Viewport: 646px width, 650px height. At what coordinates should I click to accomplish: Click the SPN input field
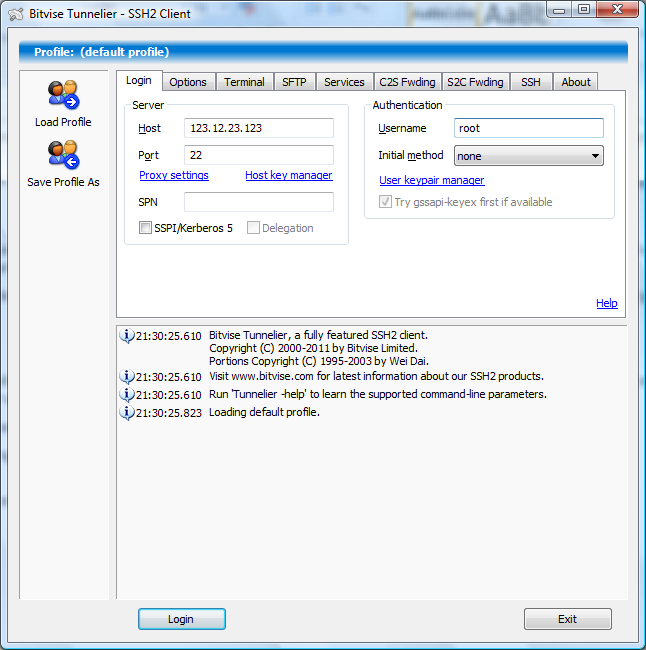[259, 202]
